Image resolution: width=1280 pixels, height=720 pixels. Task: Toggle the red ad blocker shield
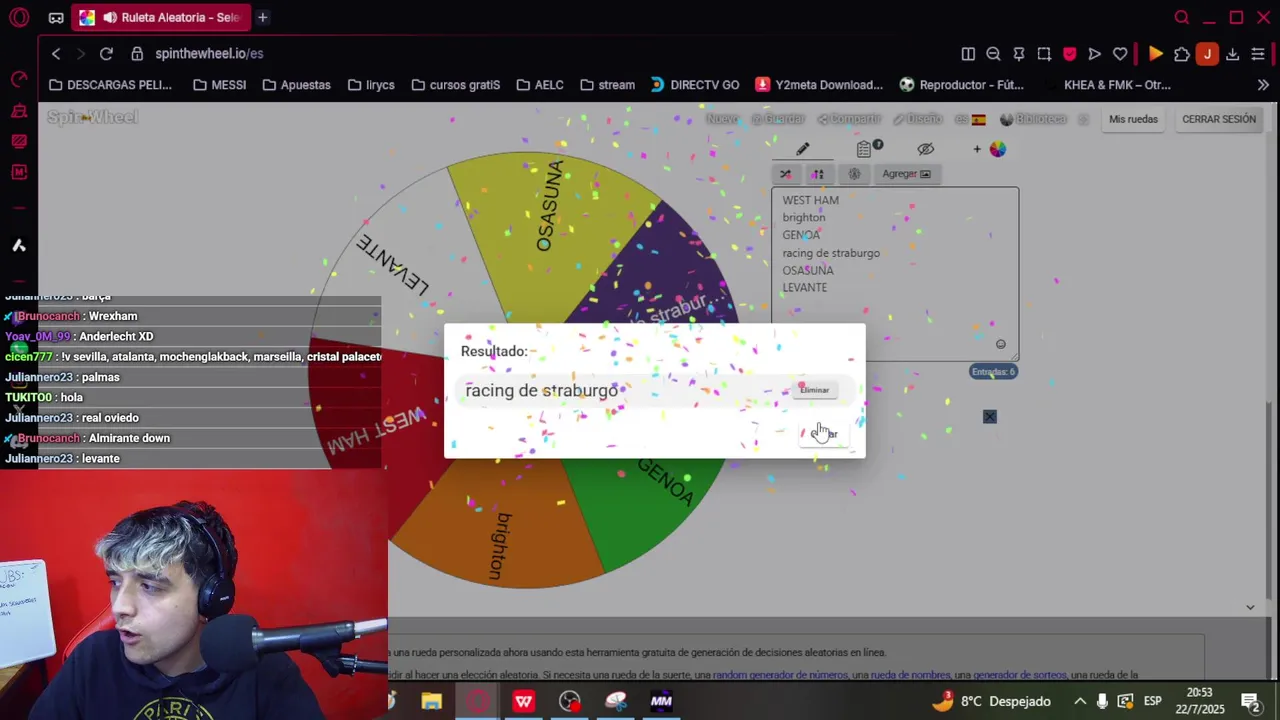pos(1069,54)
